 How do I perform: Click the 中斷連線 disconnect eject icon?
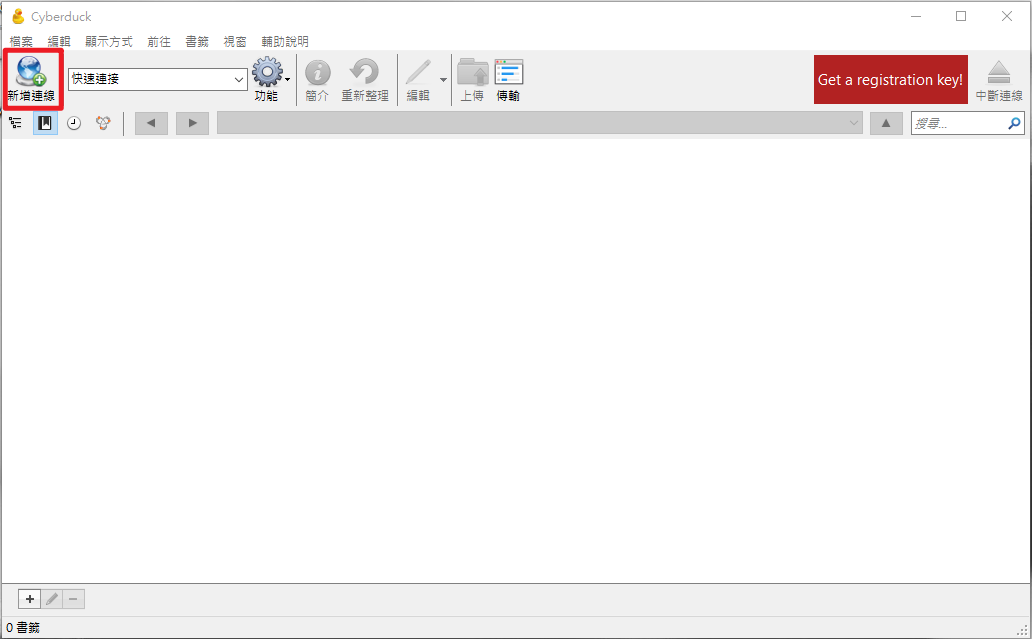click(x=999, y=72)
